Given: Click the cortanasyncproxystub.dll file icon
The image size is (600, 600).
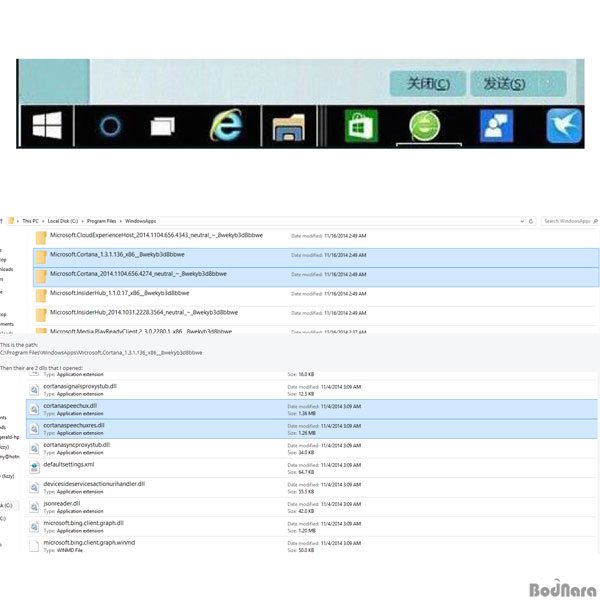Looking at the screenshot, I should (x=34, y=448).
